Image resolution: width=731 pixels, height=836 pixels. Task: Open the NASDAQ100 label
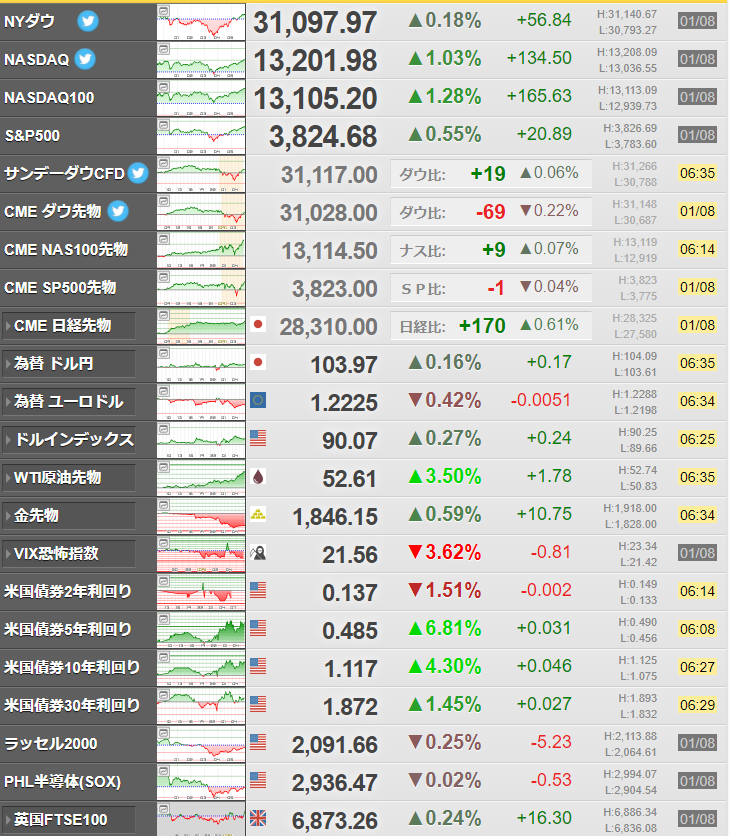(49, 98)
